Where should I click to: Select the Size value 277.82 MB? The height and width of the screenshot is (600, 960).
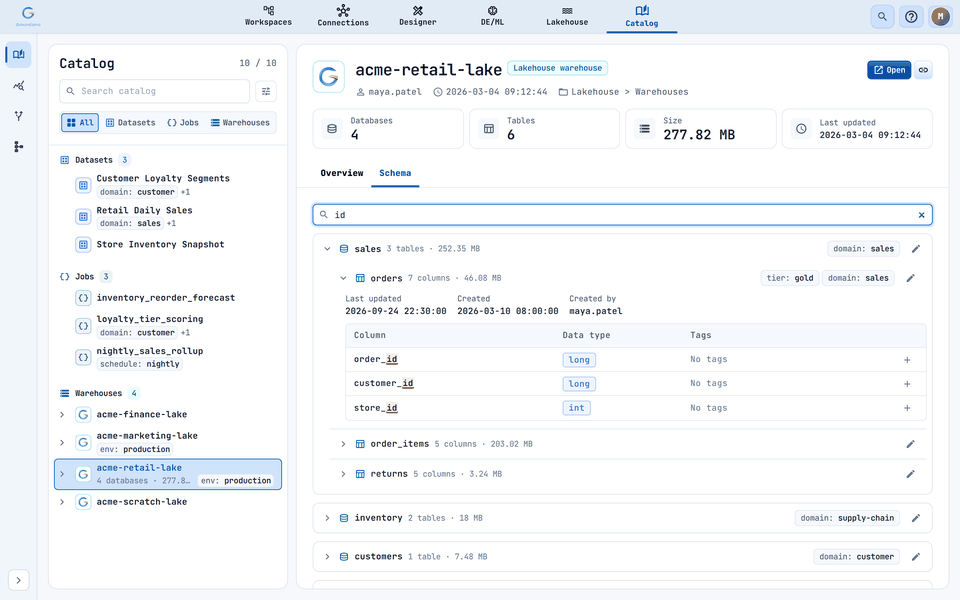click(699, 135)
